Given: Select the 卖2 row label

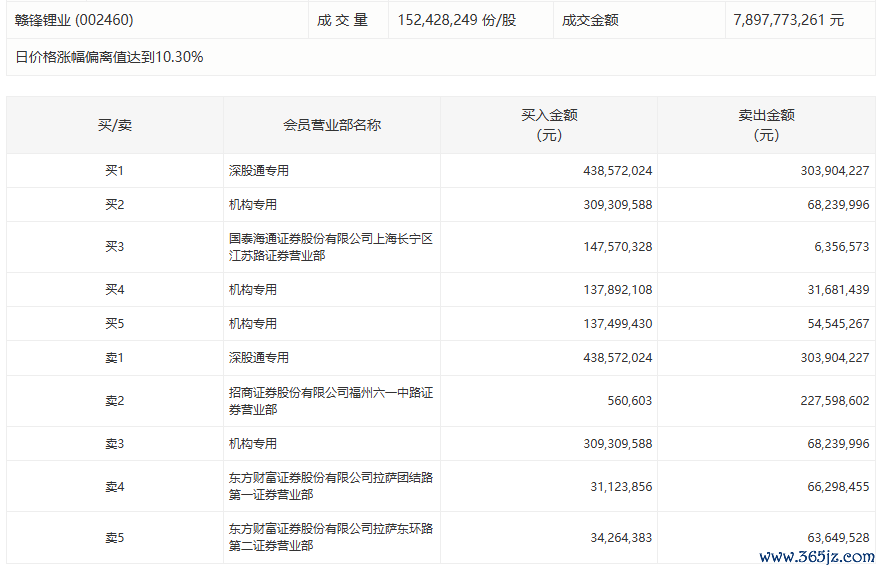Looking at the screenshot, I should tap(115, 401).
